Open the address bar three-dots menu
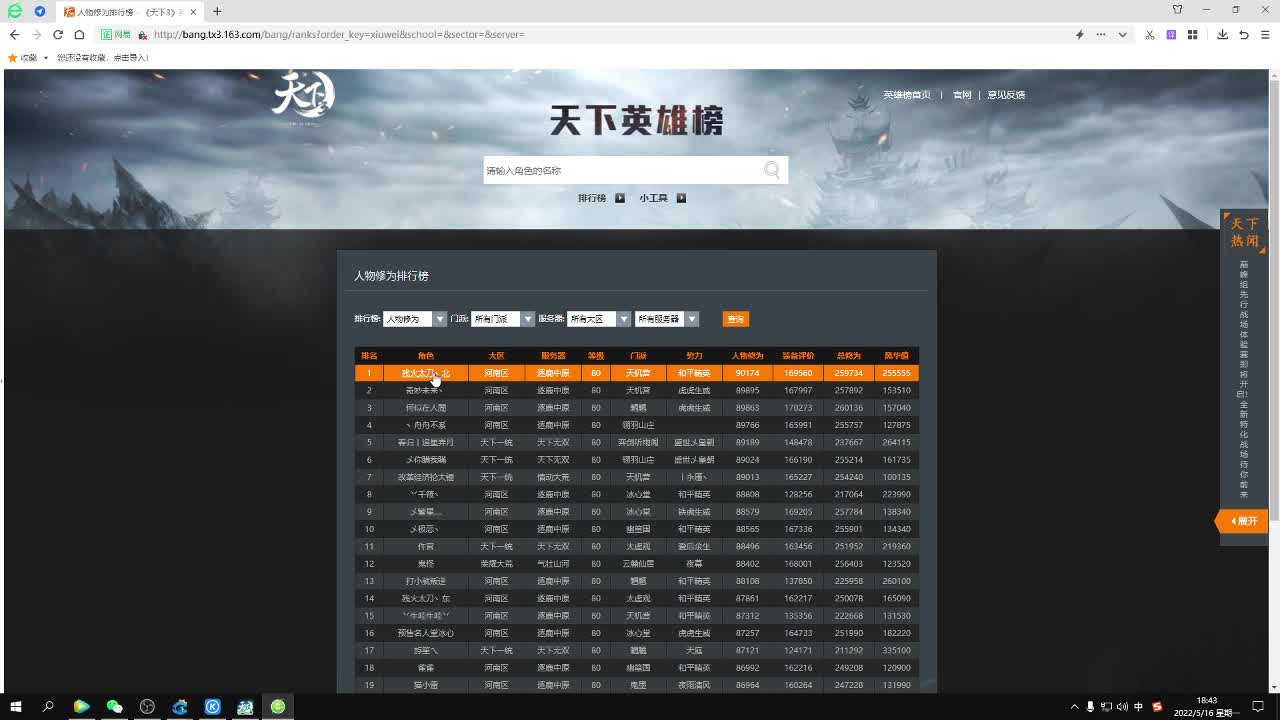Viewport: 1280px width, 720px height. 1101,34
